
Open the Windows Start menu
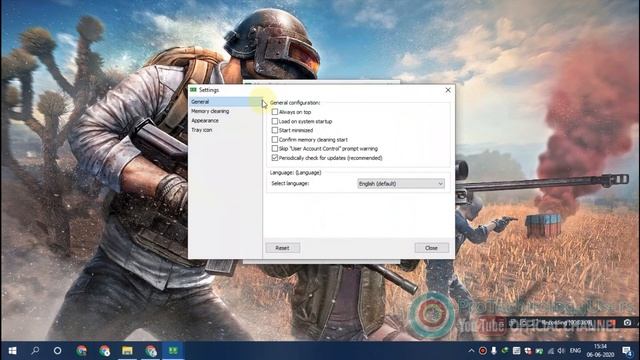pos(12,351)
